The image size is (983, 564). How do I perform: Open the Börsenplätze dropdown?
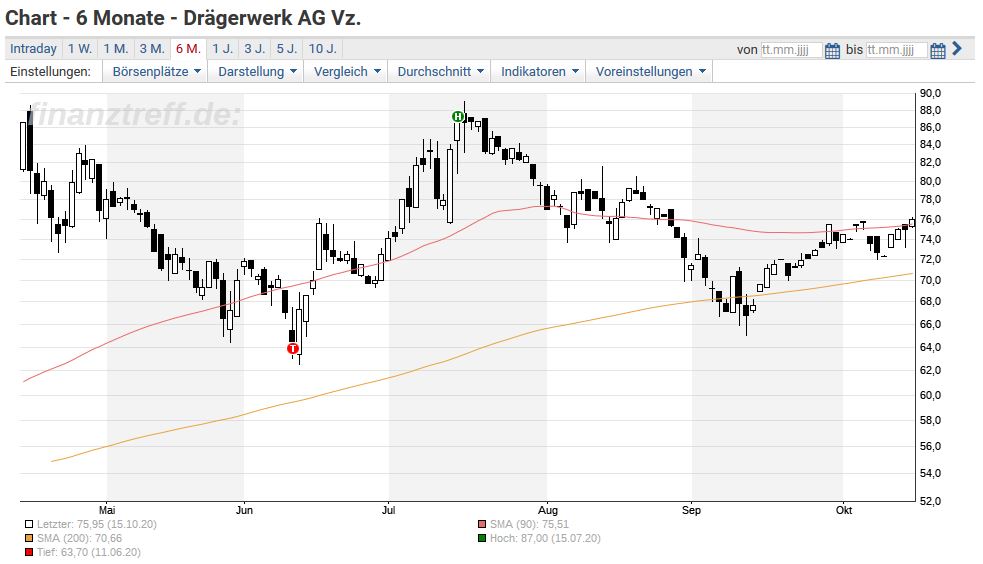[x=156, y=71]
